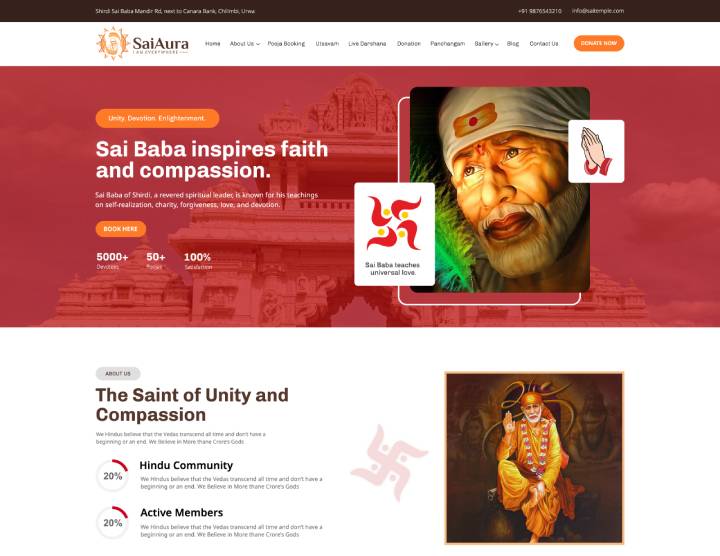Image resolution: width=720 pixels, height=556 pixels.
Task: Select the Donation menu link
Action: point(409,44)
